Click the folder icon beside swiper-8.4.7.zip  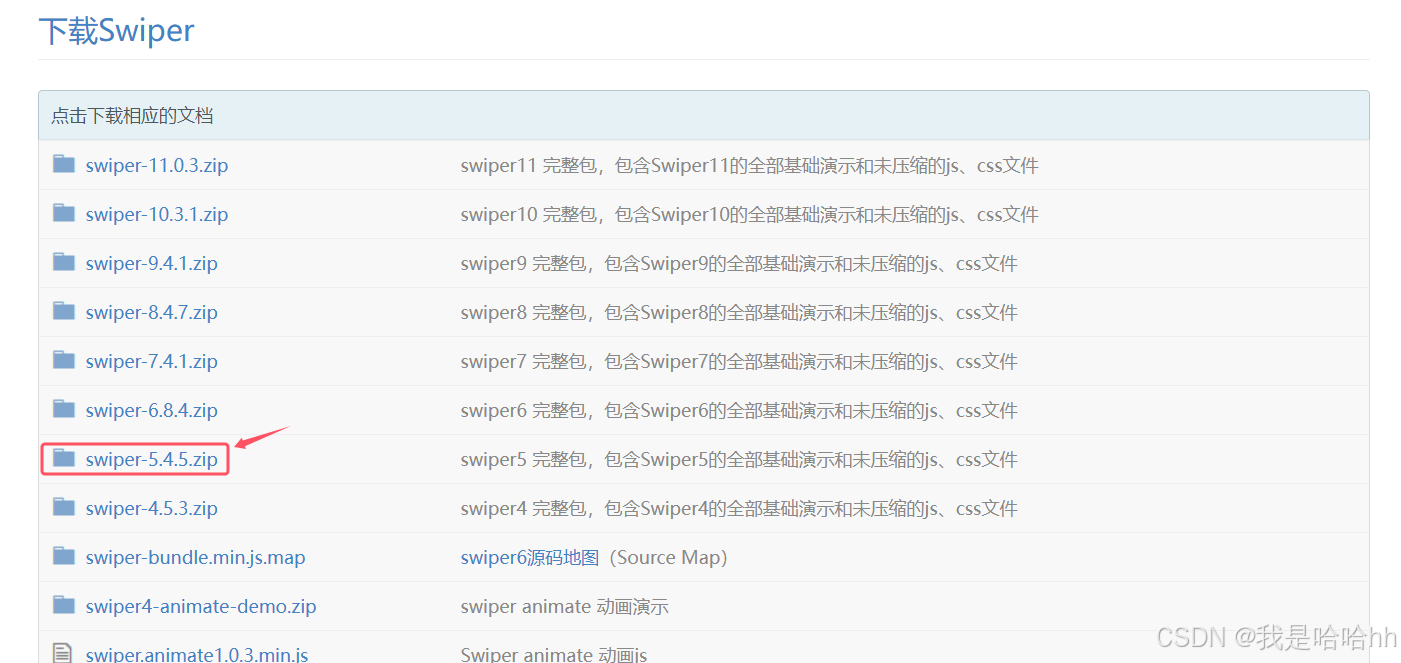coord(64,311)
